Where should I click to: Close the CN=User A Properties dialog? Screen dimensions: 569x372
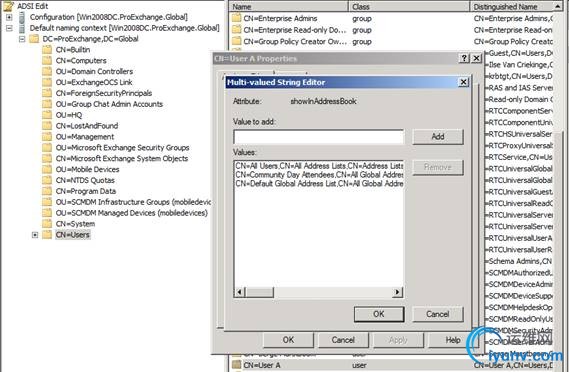click(476, 58)
